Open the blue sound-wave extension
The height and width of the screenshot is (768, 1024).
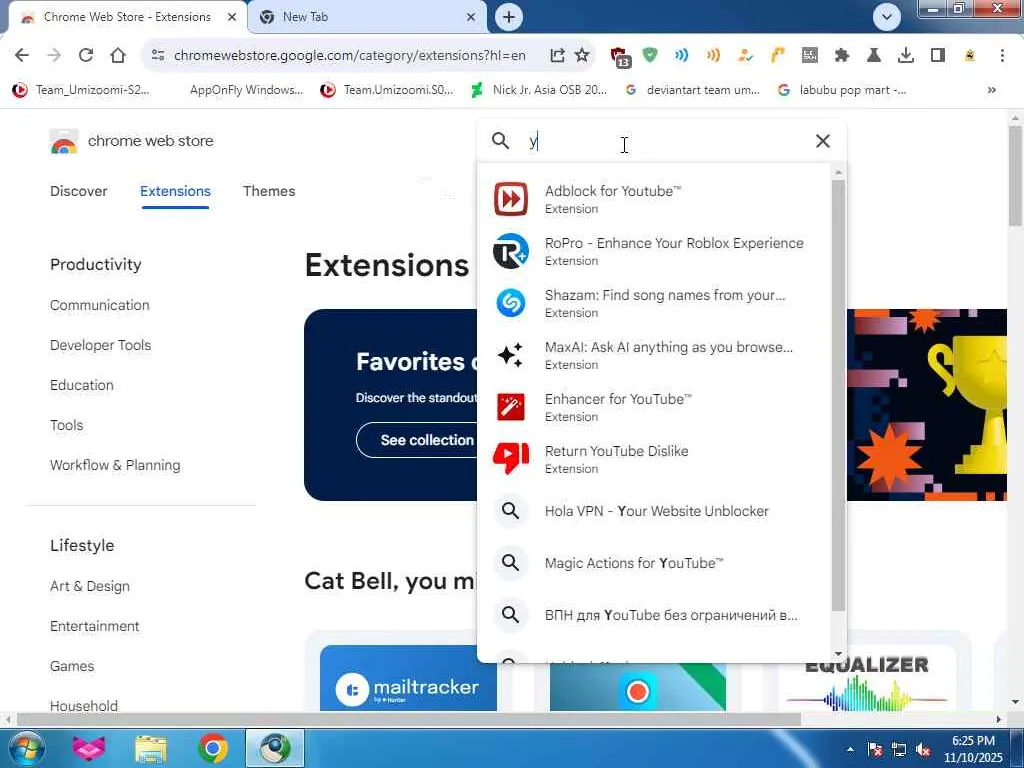pos(681,56)
